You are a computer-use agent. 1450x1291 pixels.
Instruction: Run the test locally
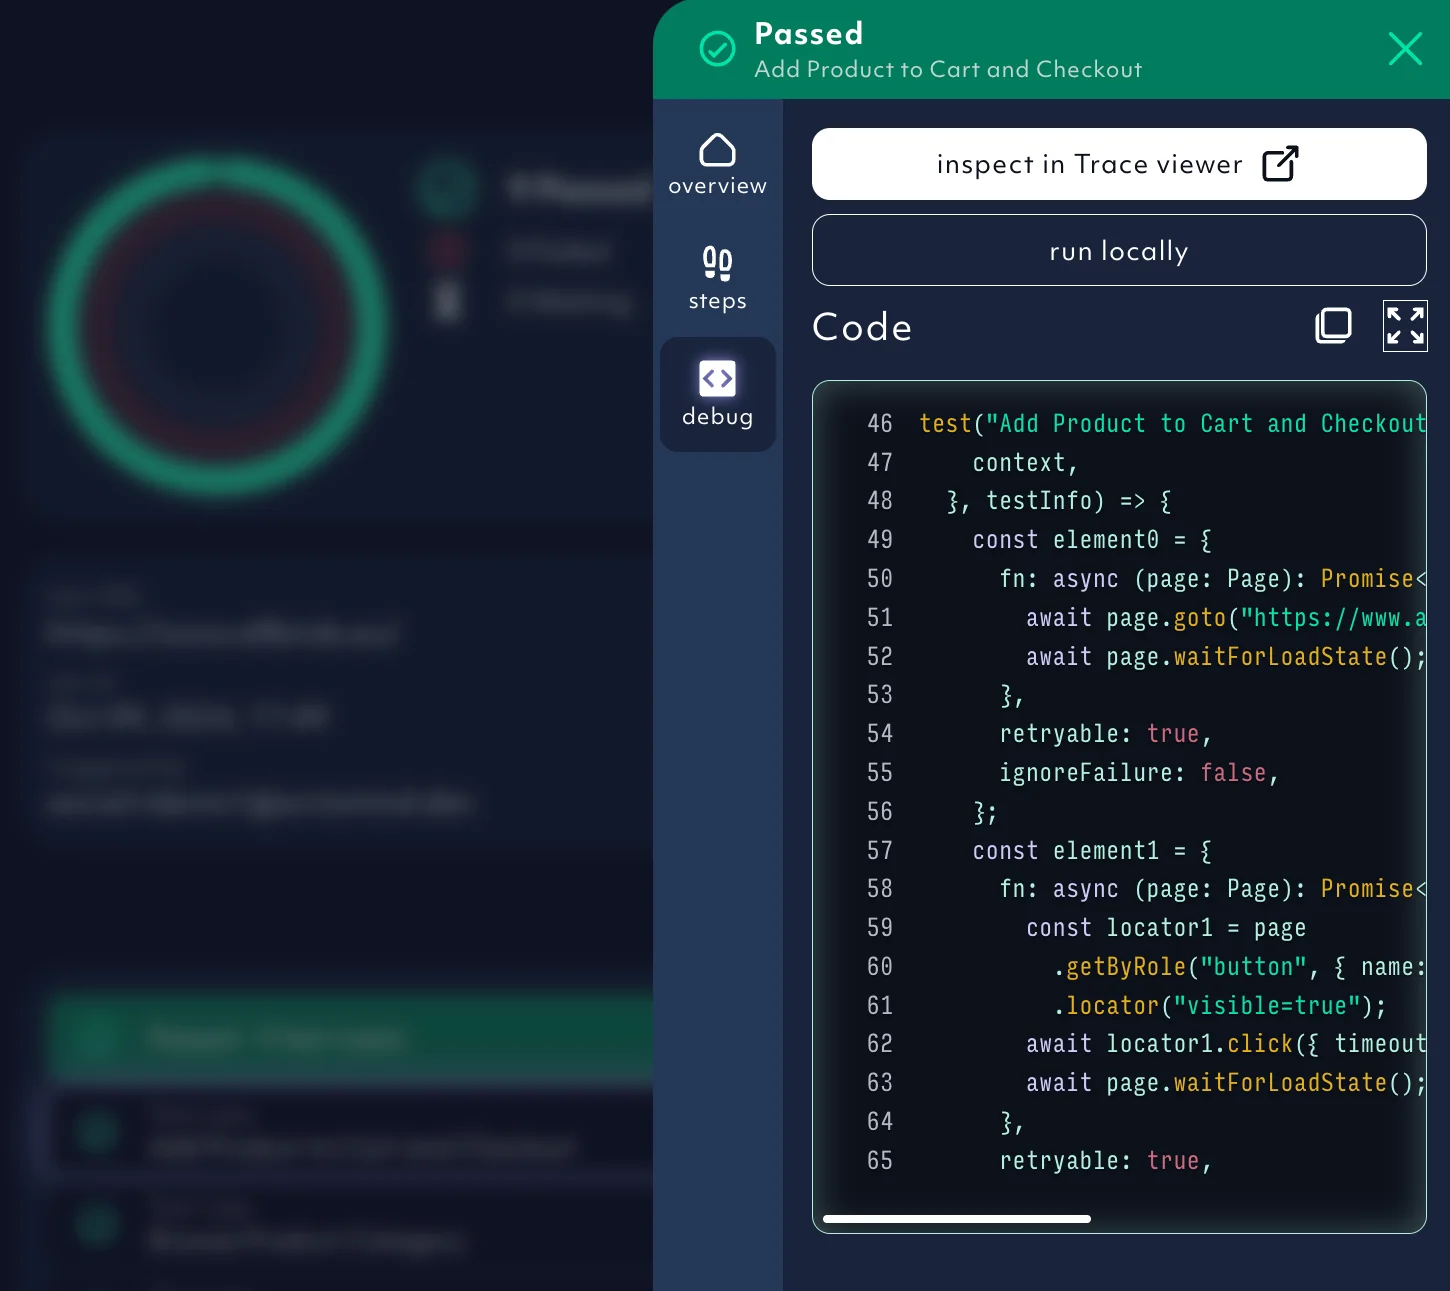(1118, 250)
